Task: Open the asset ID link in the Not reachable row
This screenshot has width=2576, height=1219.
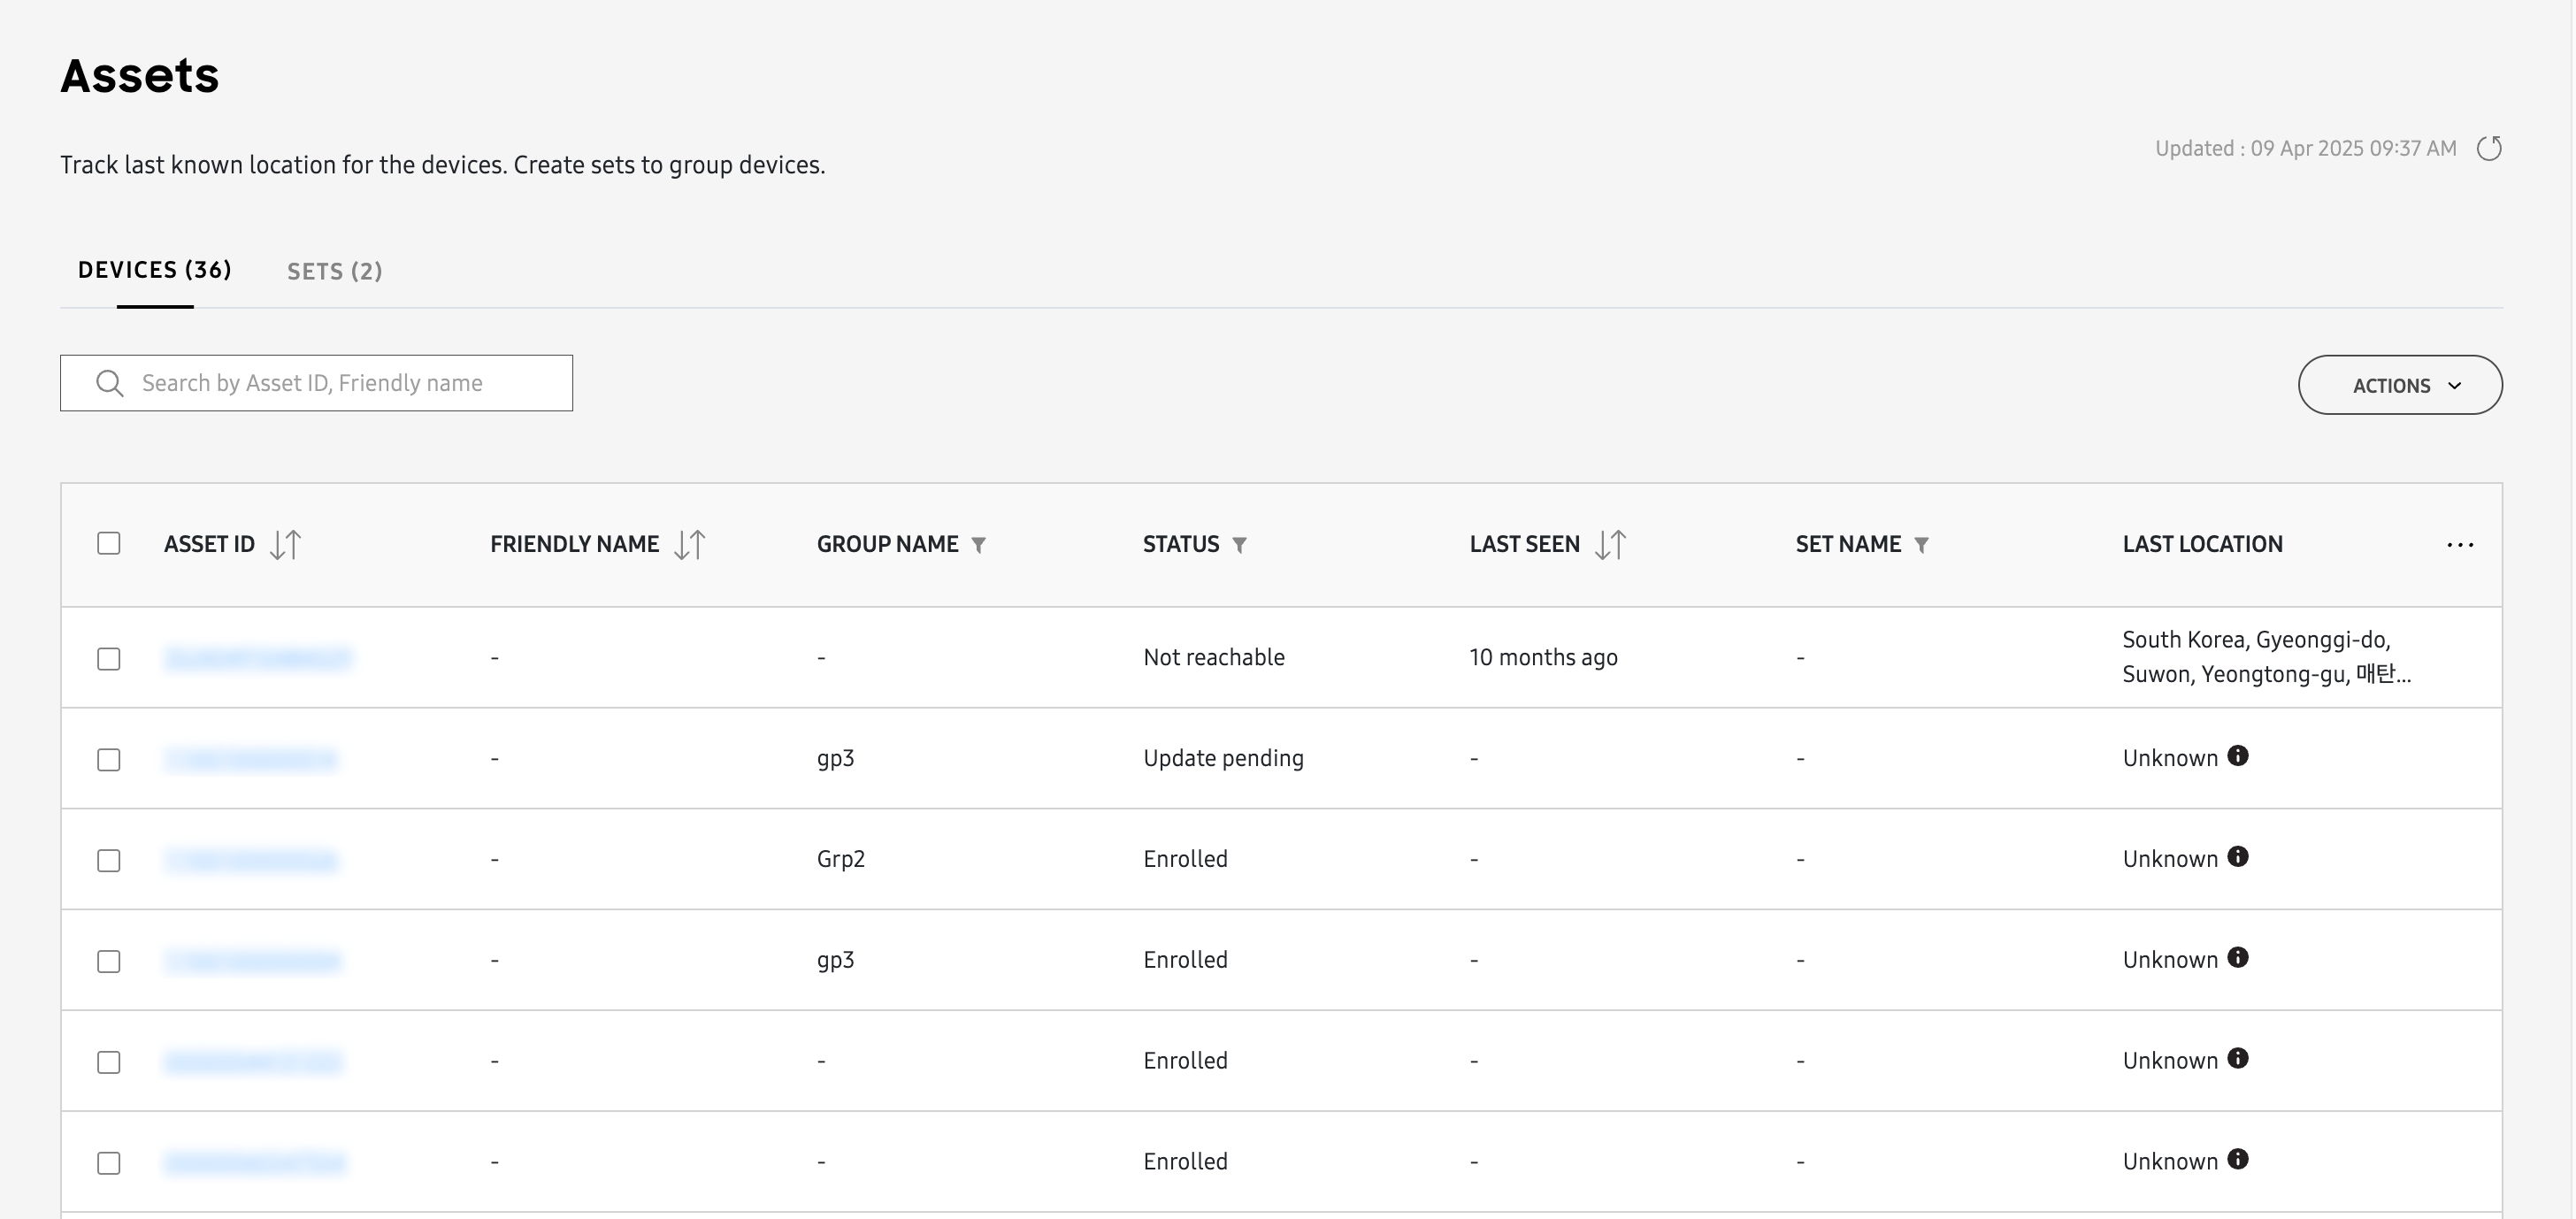Action: coord(258,658)
